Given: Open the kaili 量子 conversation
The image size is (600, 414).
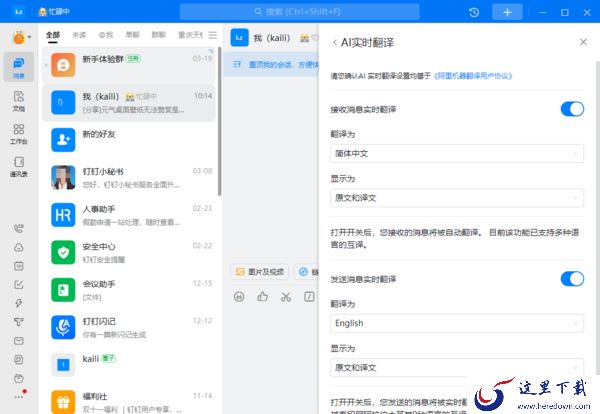Looking at the screenshot, I should (128, 365).
